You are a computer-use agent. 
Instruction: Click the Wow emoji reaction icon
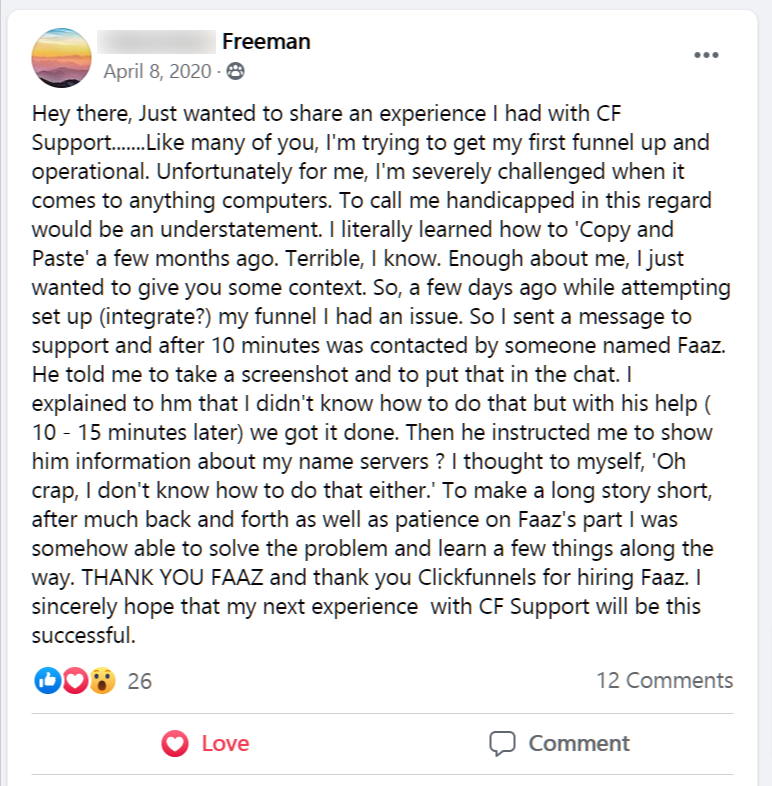(x=101, y=681)
